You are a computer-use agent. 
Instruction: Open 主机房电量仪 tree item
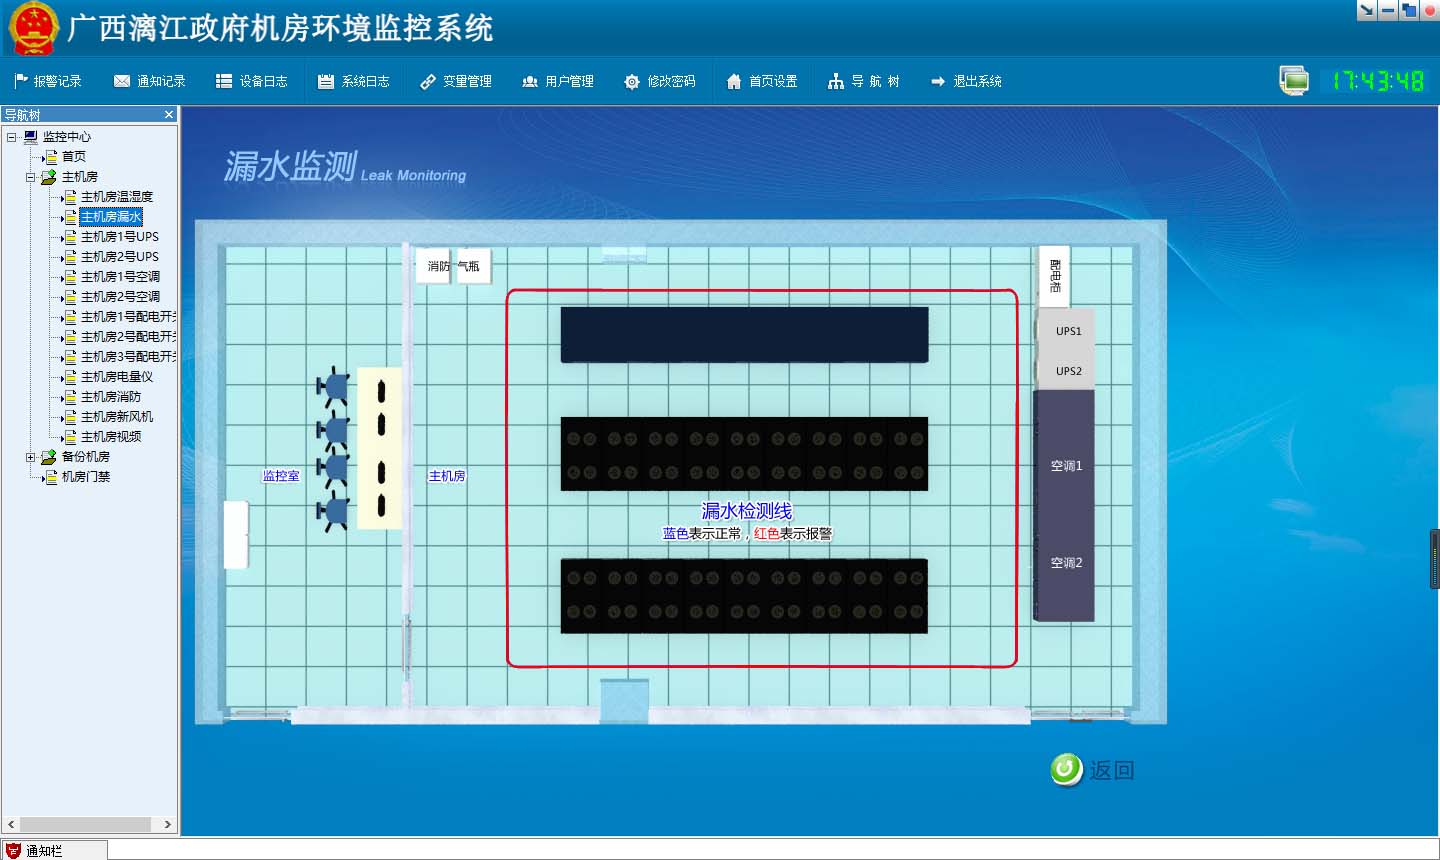(x=117, y=377)
